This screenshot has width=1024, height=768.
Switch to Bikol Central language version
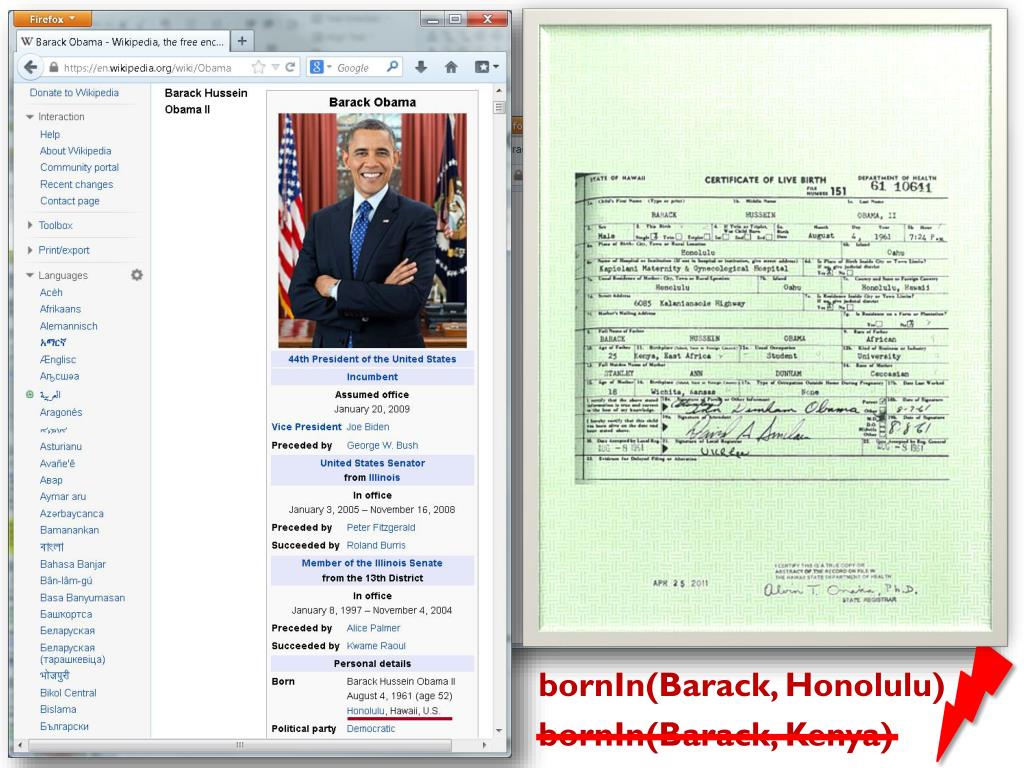coord(68,693)
